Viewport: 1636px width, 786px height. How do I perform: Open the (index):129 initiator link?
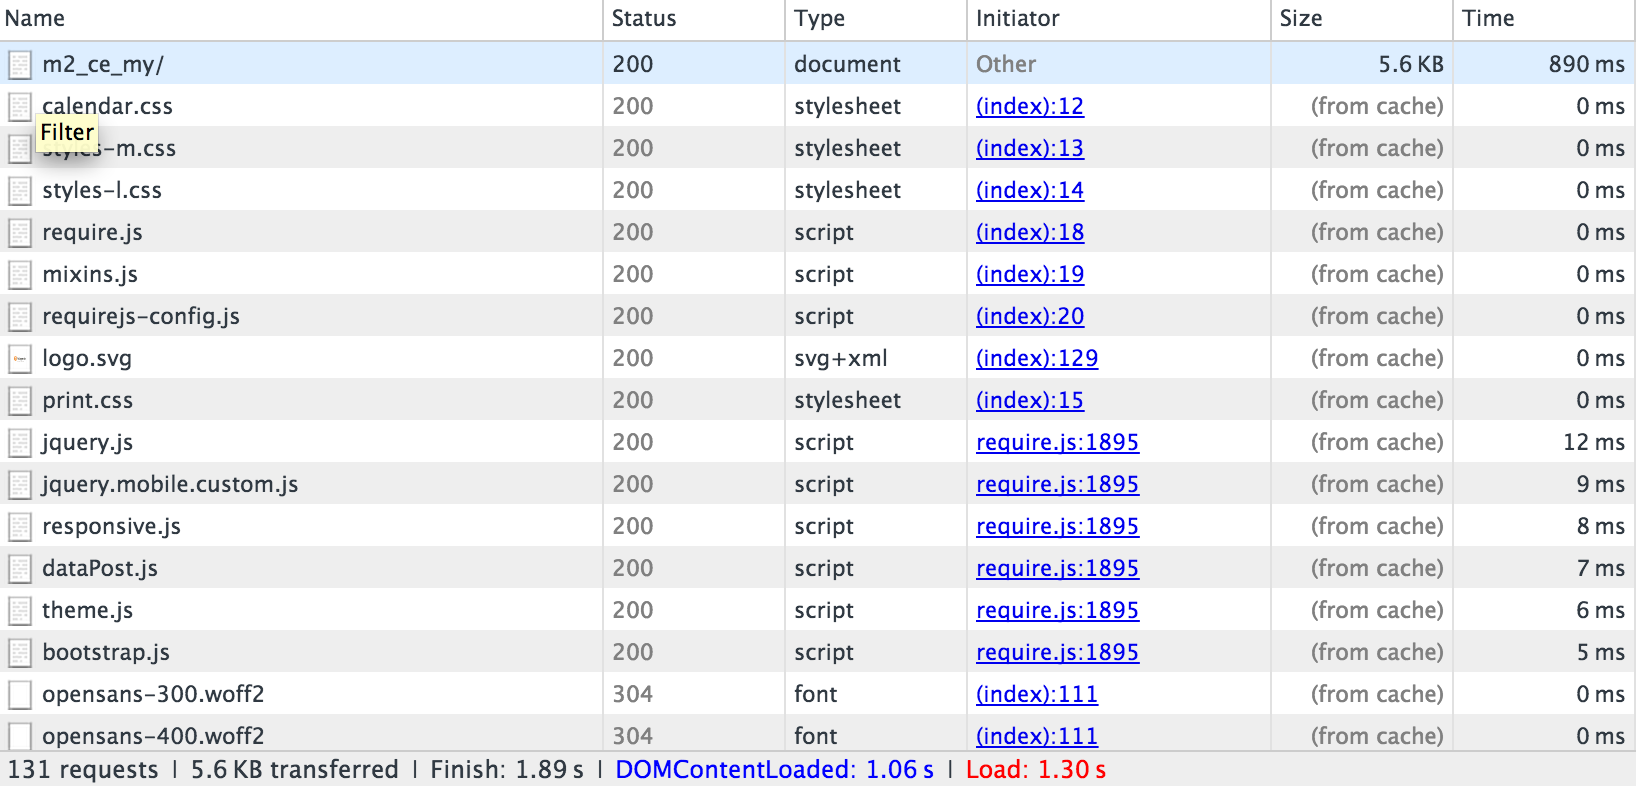(1037, 358)
